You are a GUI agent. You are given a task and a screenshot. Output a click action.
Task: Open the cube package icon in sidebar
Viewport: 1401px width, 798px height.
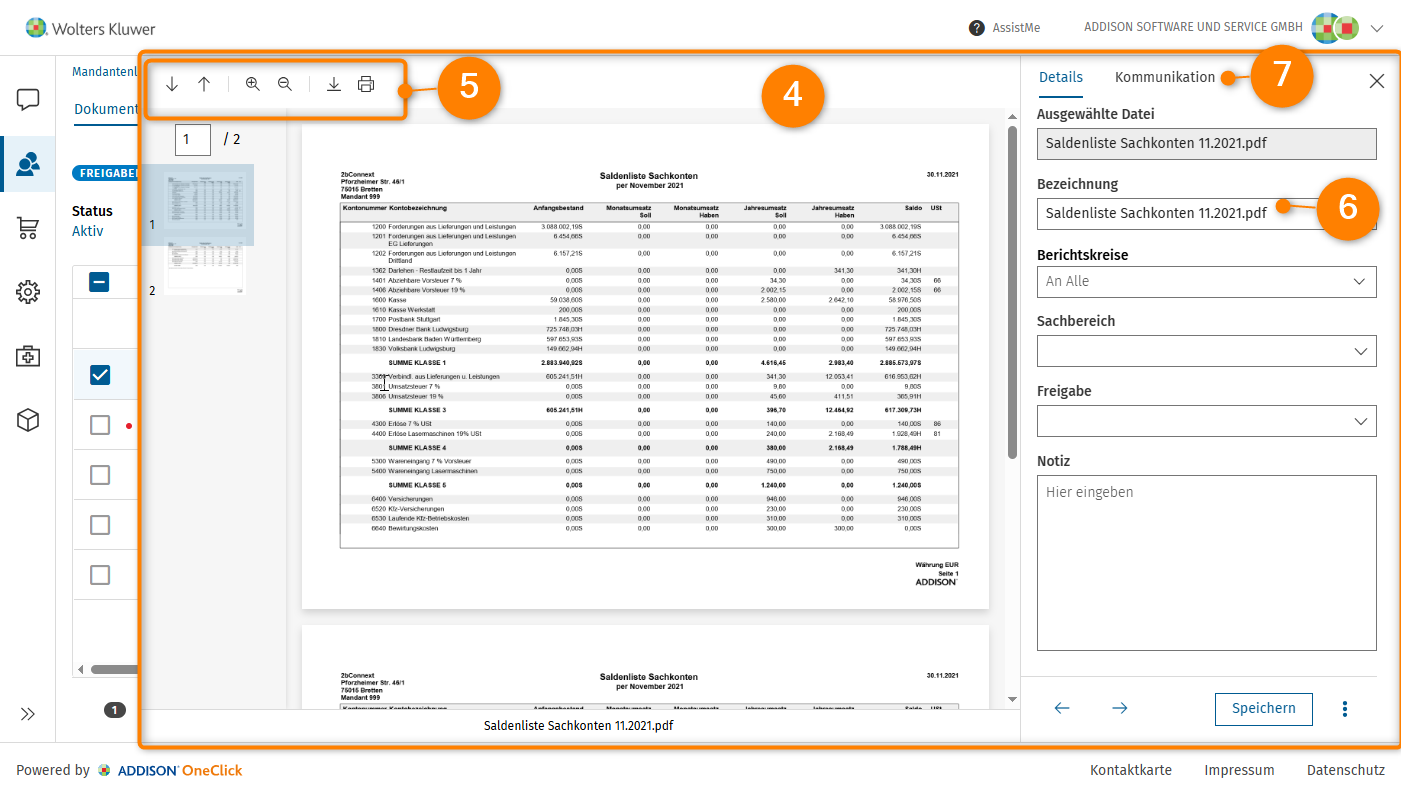(x=28, y=420)
